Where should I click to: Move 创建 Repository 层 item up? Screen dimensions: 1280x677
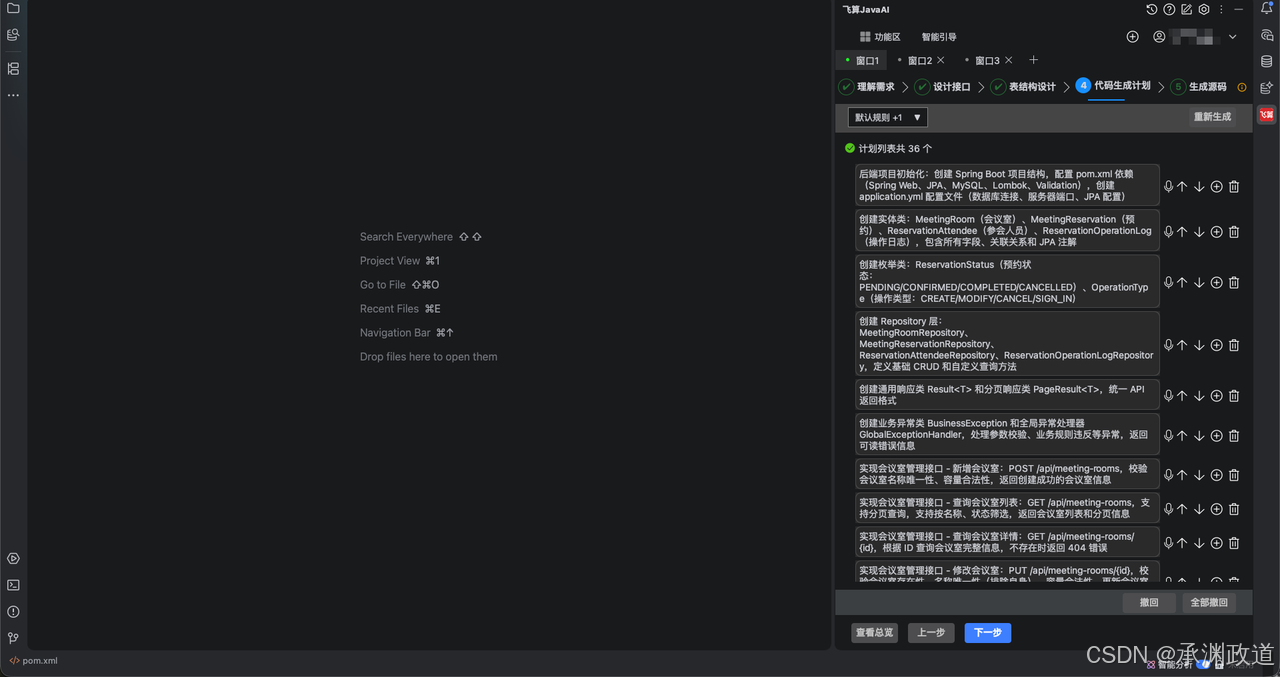click(x=1182, y=345)
